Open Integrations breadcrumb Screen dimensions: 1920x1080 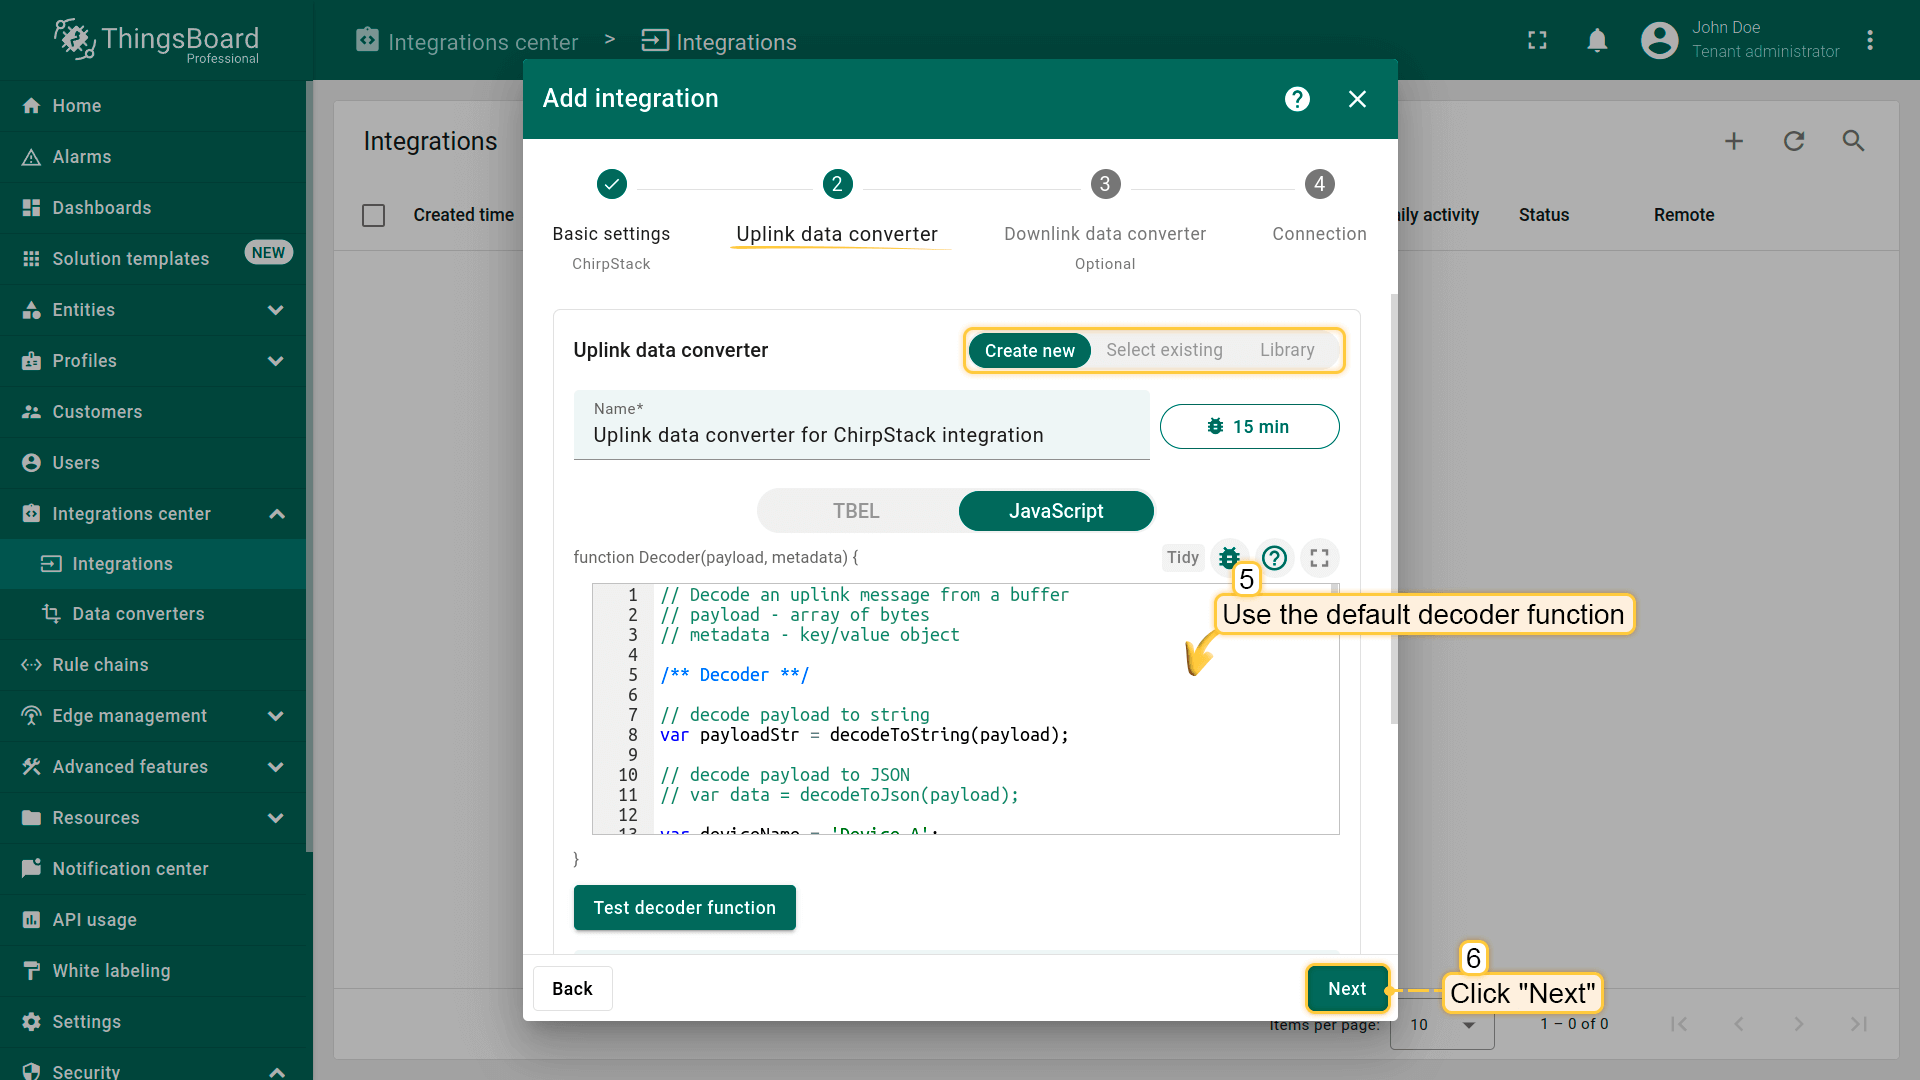718,41
